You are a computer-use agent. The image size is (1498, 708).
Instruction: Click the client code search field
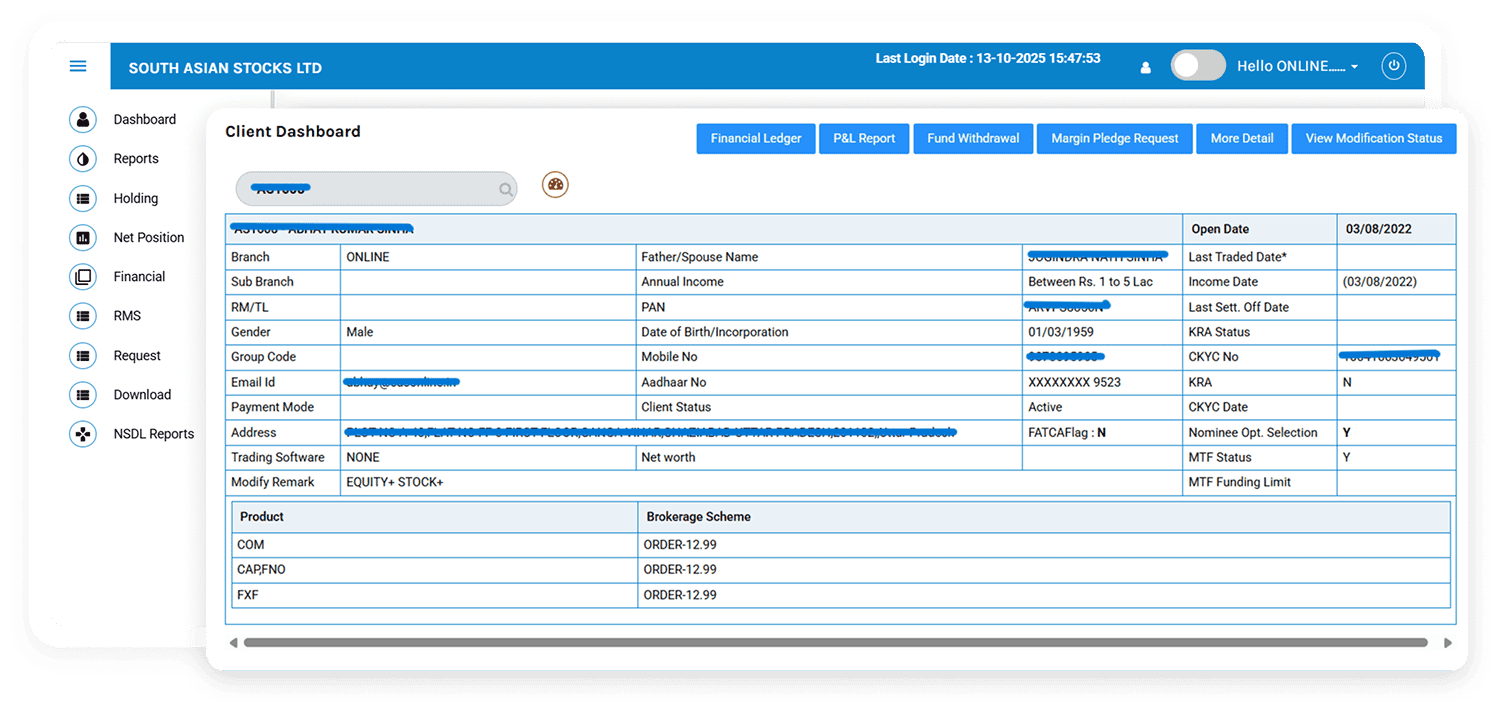370,189
